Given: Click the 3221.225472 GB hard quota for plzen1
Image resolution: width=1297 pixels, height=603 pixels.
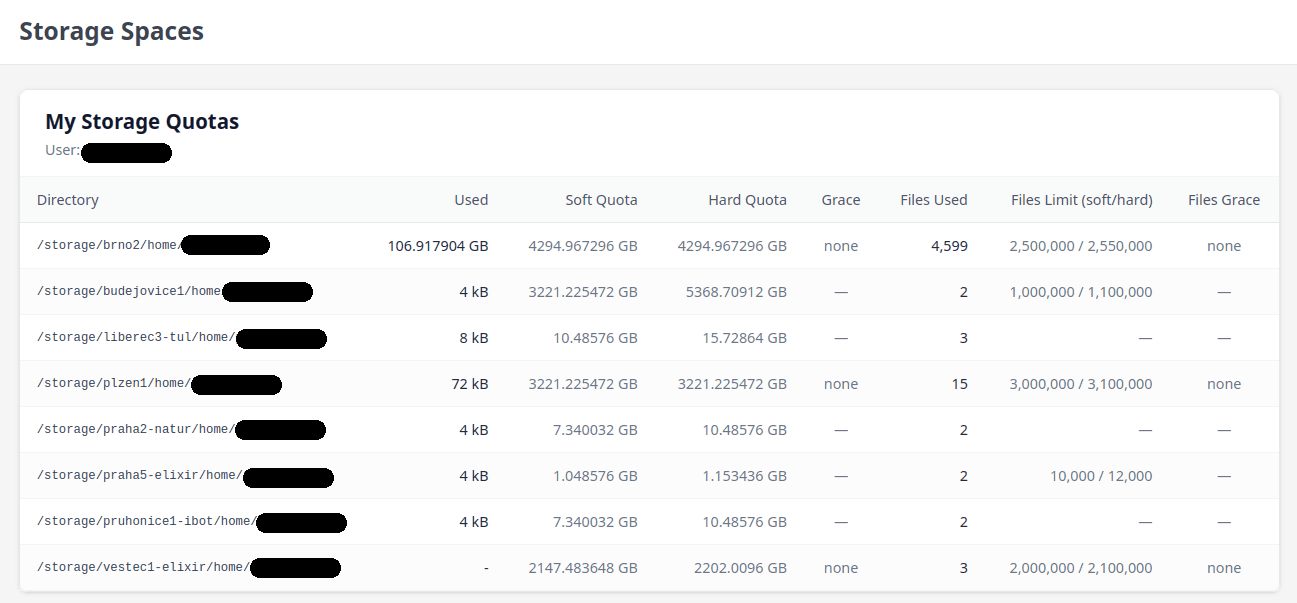Looking at the screenshot, I should (x=732, y=384).
